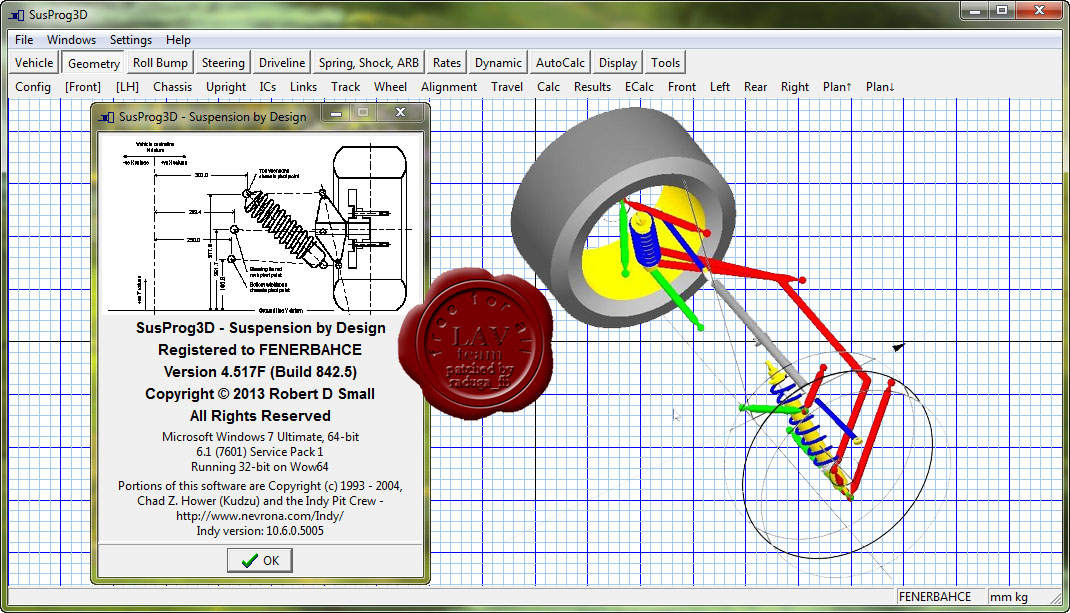Open the Results item
Viewport: 1070px width, 613px height.
coord(592,87)
